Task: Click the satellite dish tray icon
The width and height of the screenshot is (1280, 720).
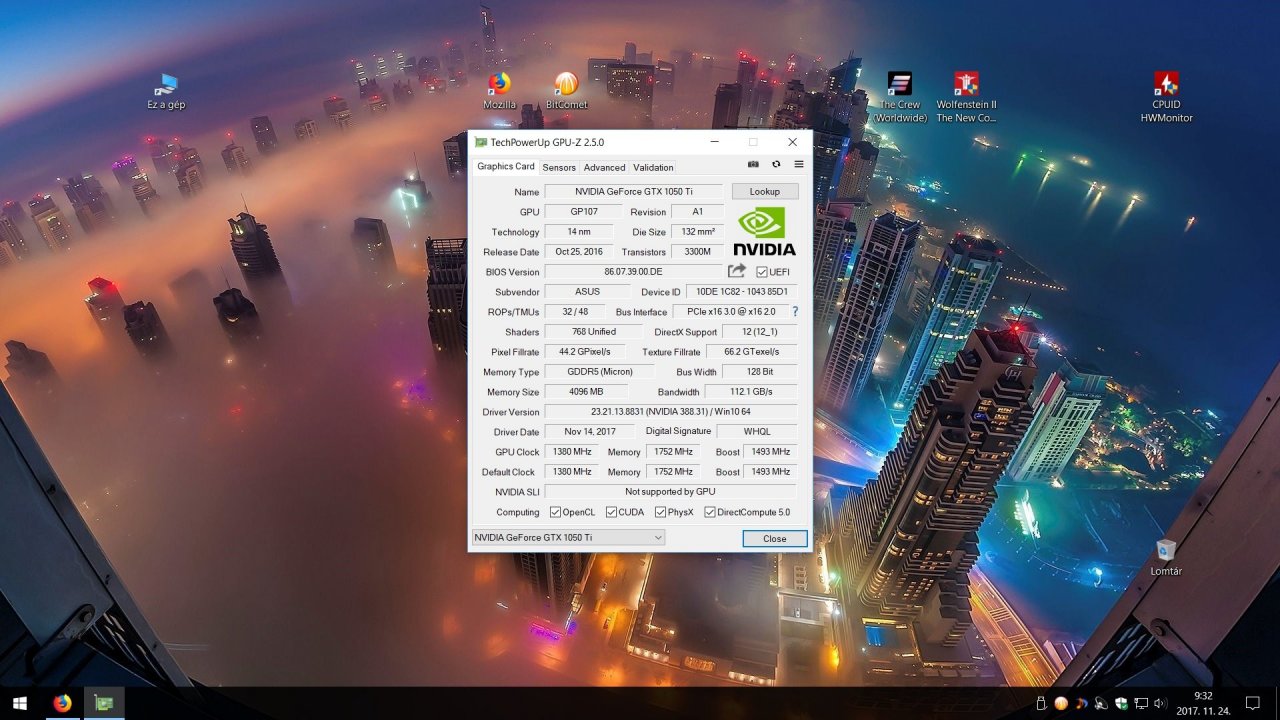Action: point(1101,703)
